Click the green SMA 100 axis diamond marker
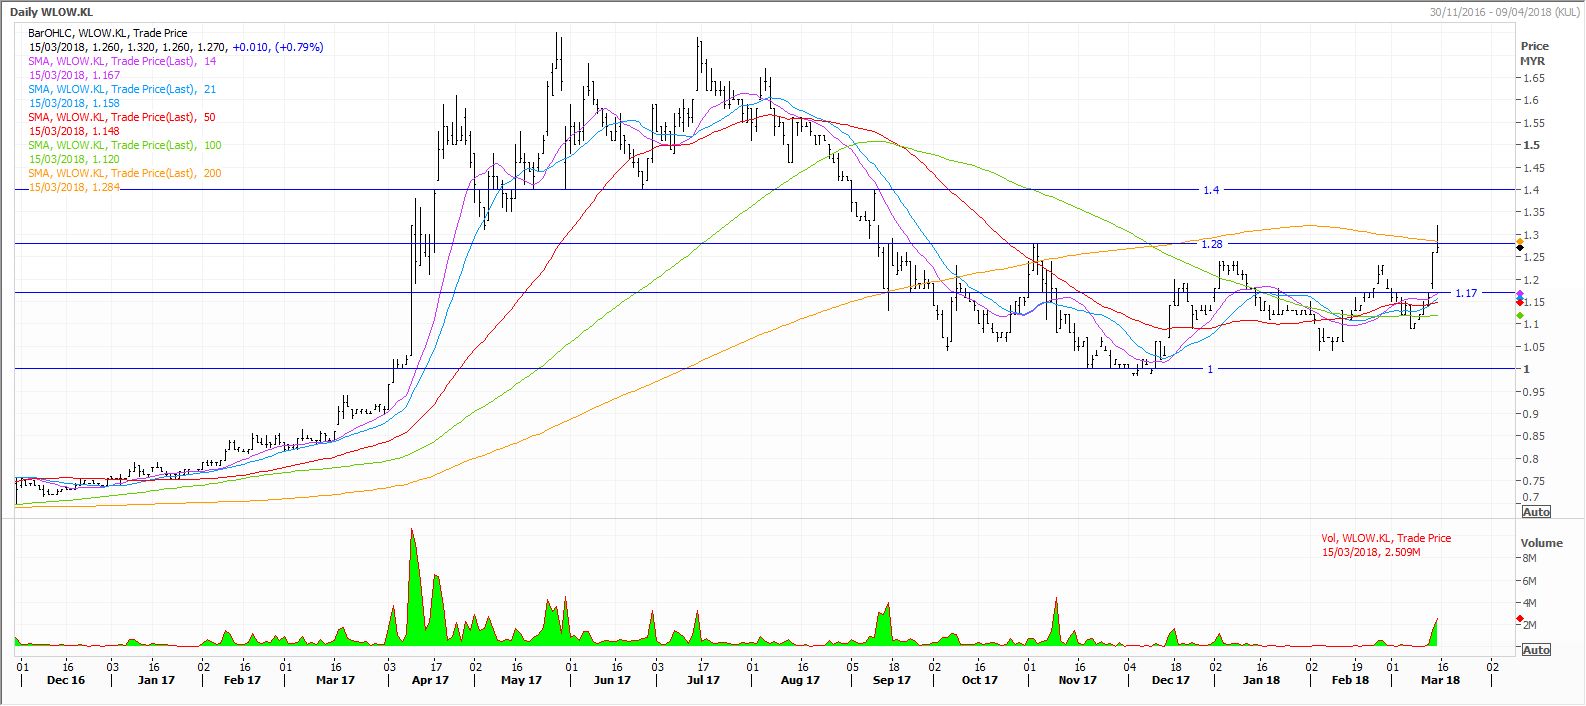The image size is (1586, 706). pos(1520,317)
